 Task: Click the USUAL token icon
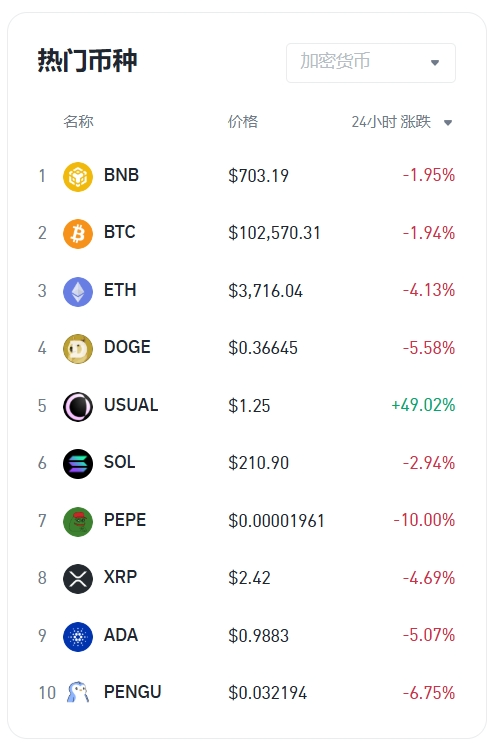tap(78, 406)
